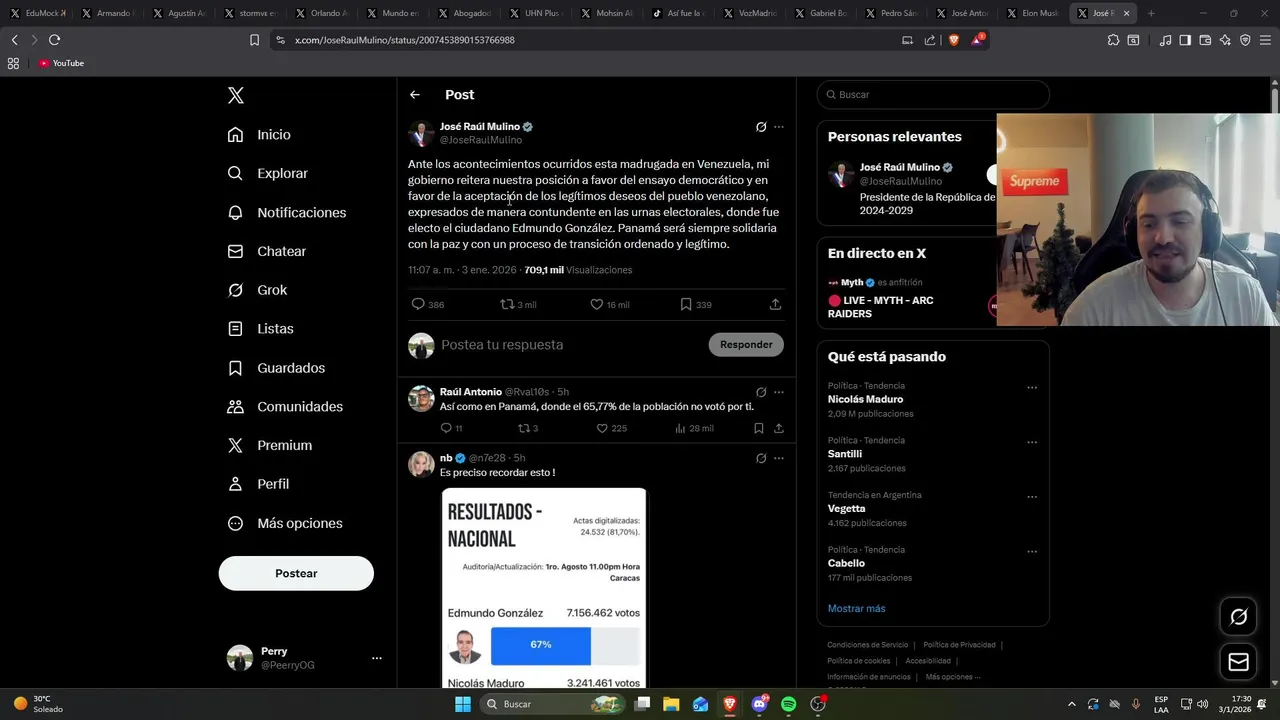
Task: Open options for Vegetta trend
Action: coord(1032,497)
